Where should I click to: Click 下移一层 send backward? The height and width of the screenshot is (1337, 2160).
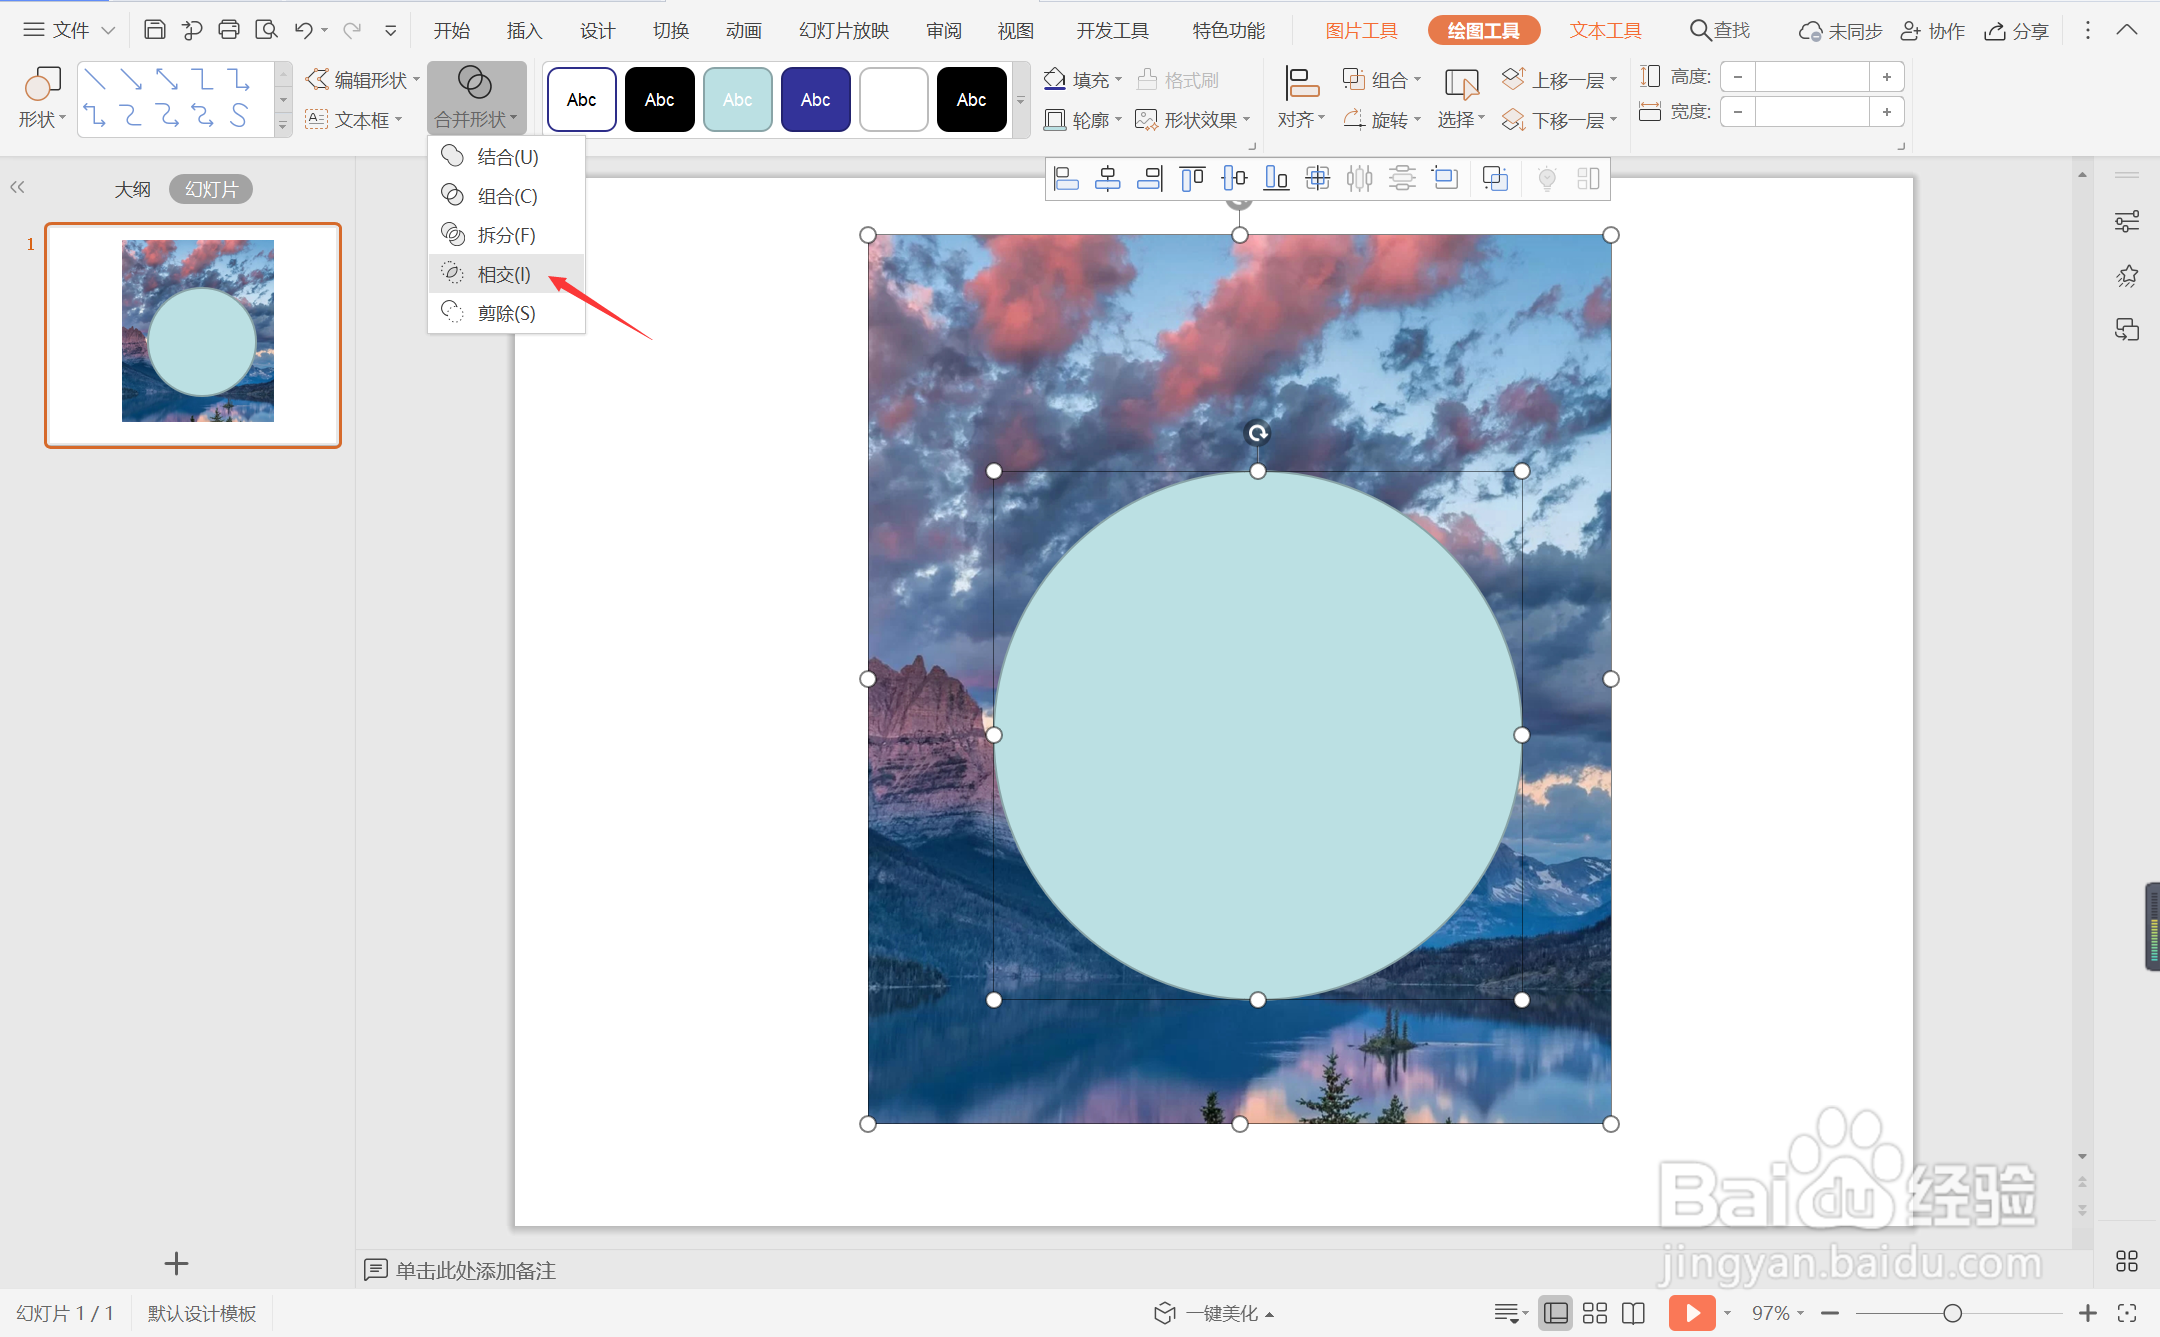click(x=1558, y=120)
